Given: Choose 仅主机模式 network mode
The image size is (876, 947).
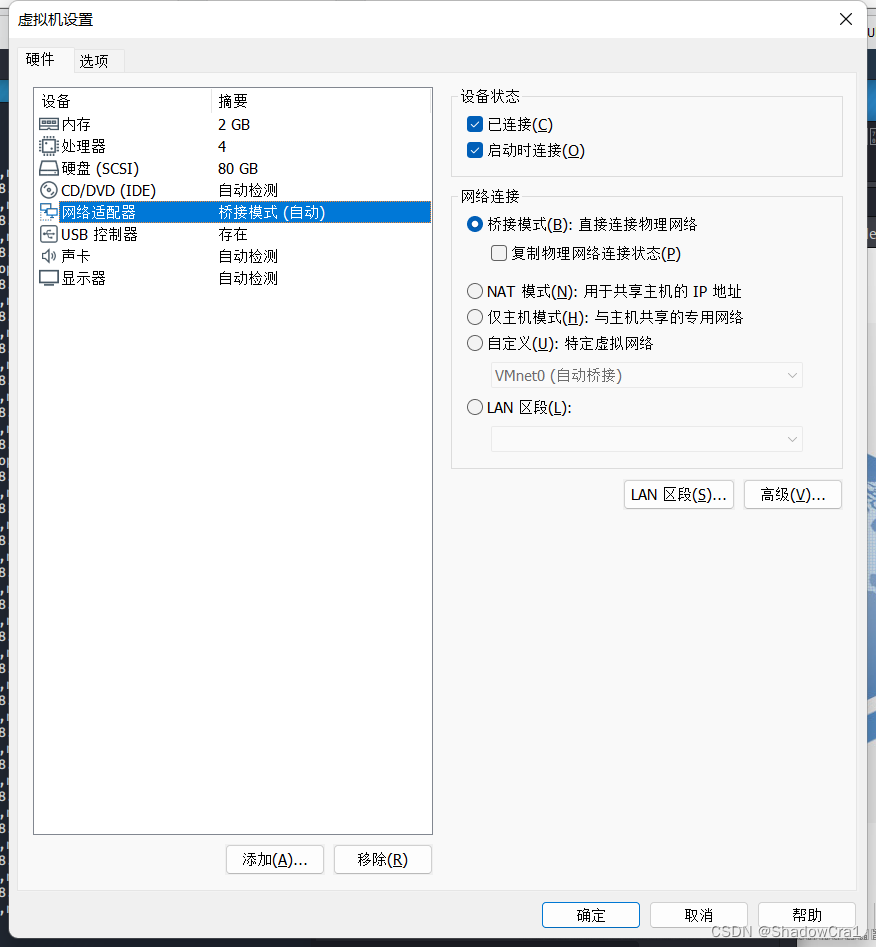Looking at the screenshot, I should click(474, 316).
